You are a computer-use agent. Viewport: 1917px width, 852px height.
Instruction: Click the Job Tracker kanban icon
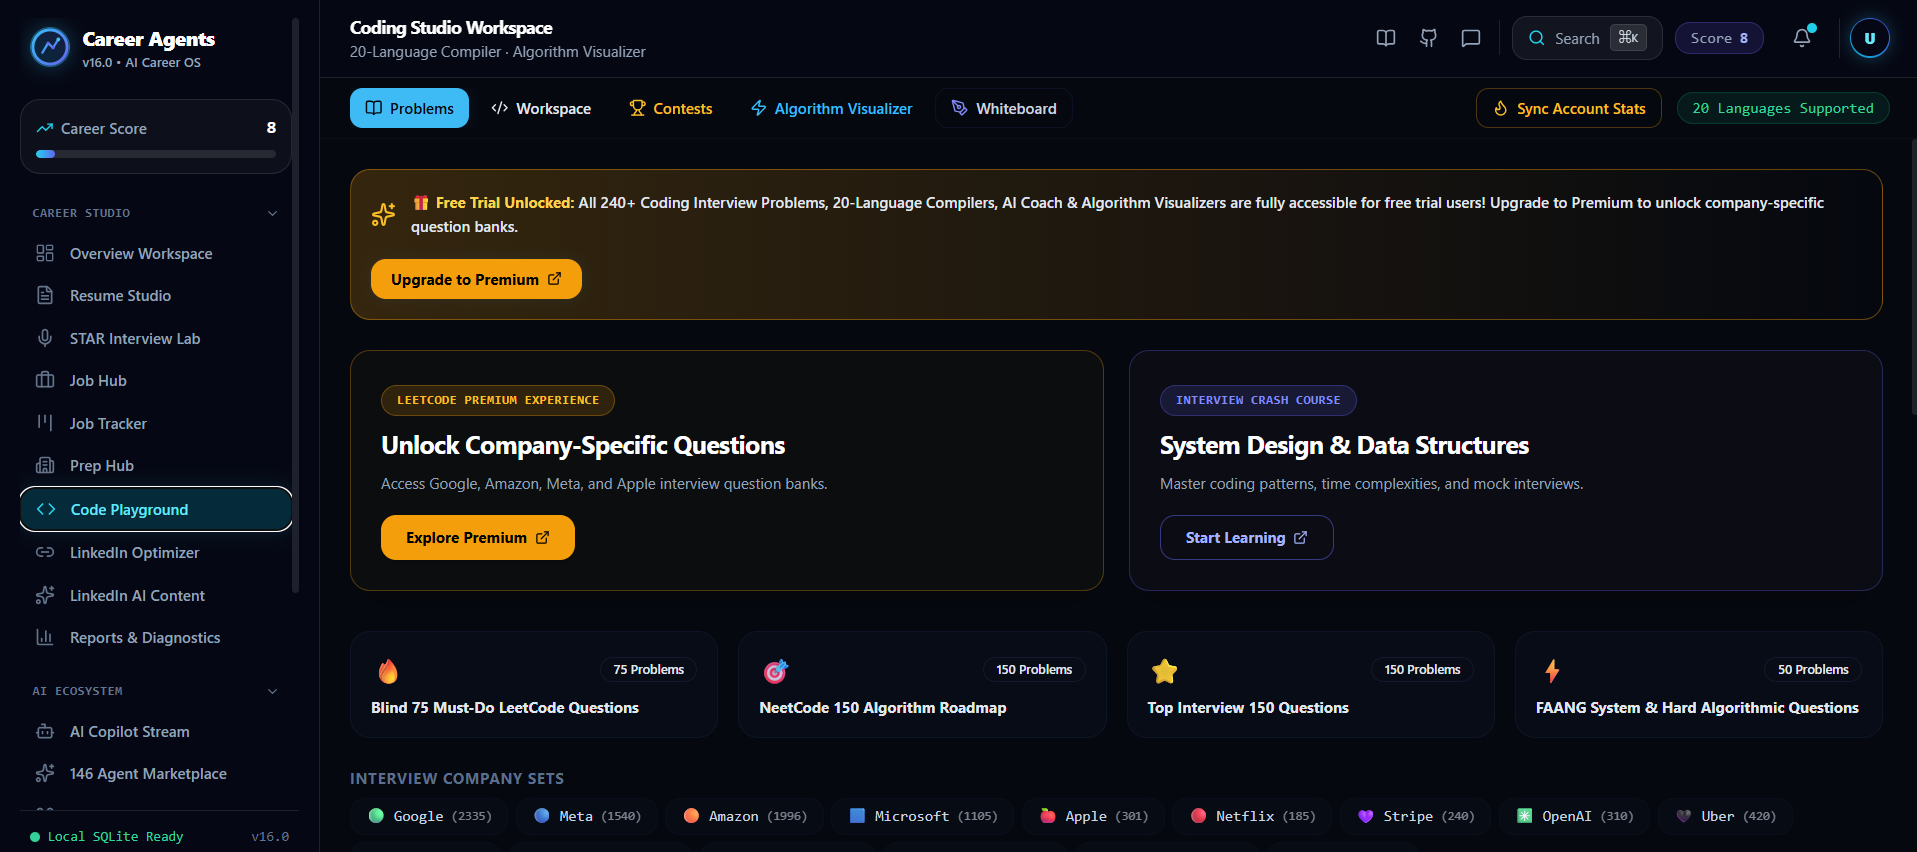pyautogui.click(x=45, y=423)
